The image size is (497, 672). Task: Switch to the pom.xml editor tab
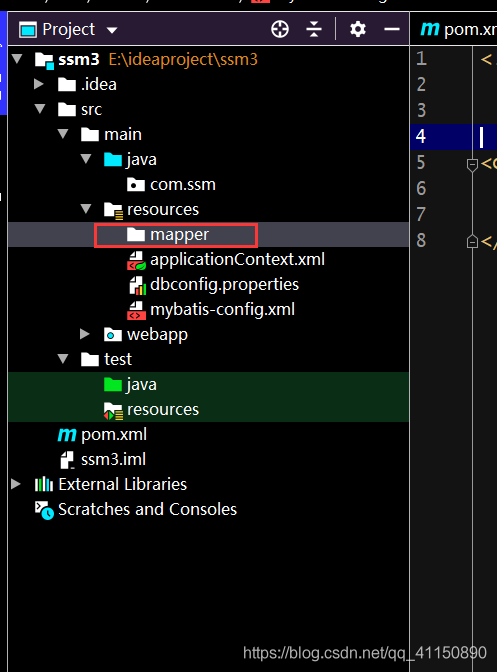click(x=458, y=29)
